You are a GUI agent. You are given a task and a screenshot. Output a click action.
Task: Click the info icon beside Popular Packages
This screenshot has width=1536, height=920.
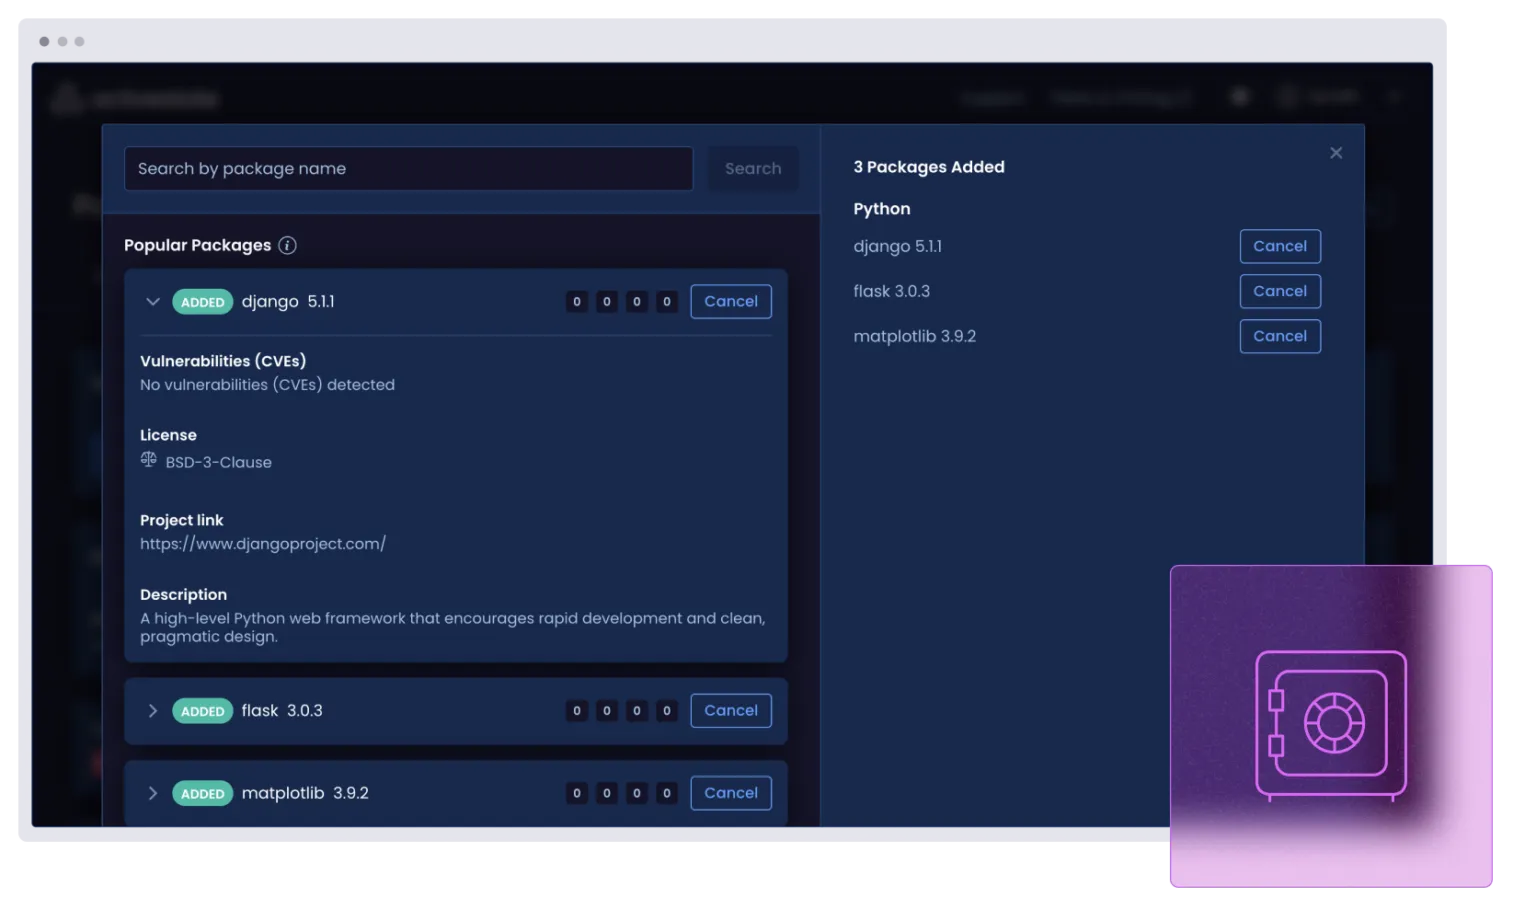tap(287, 245)
